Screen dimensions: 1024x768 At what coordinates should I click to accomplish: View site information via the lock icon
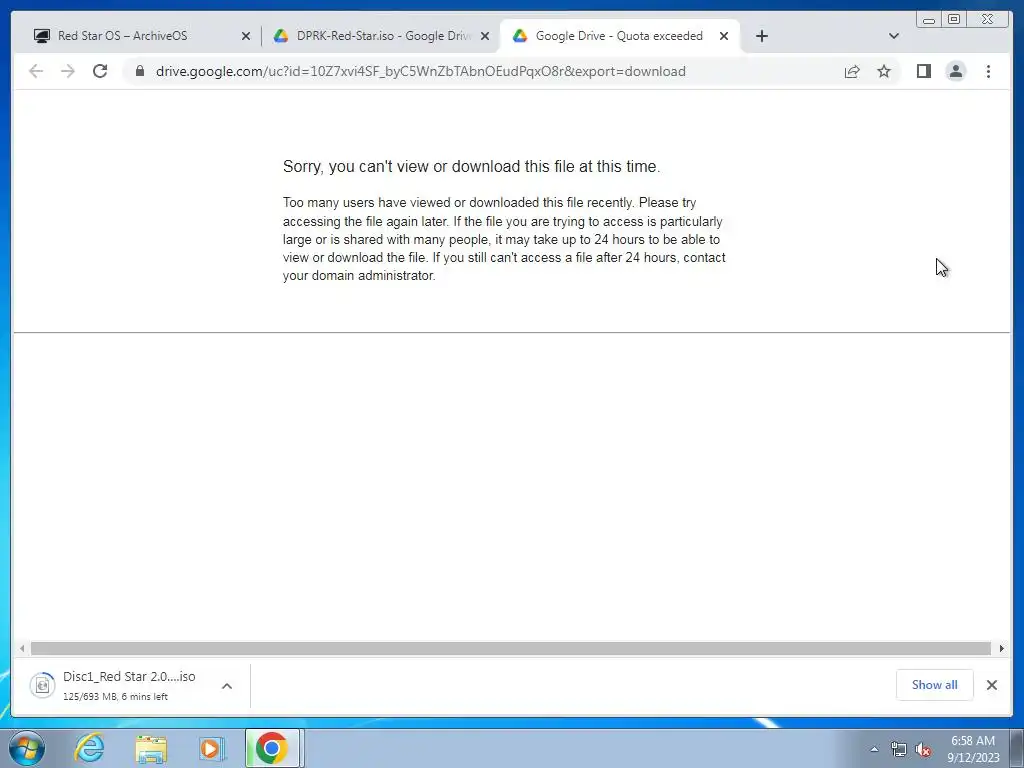pos(139,71)
